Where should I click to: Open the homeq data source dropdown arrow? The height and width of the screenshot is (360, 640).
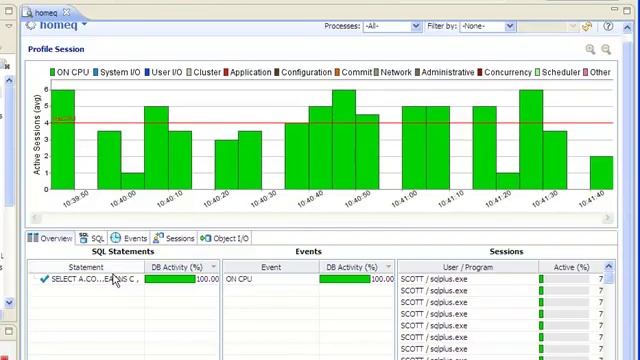pyautogui.click(x=84, y=24)
